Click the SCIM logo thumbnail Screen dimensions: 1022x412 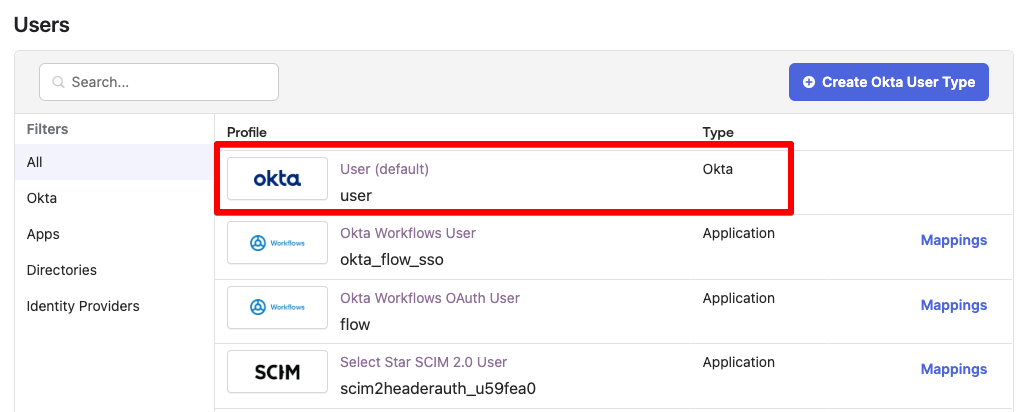277,371
